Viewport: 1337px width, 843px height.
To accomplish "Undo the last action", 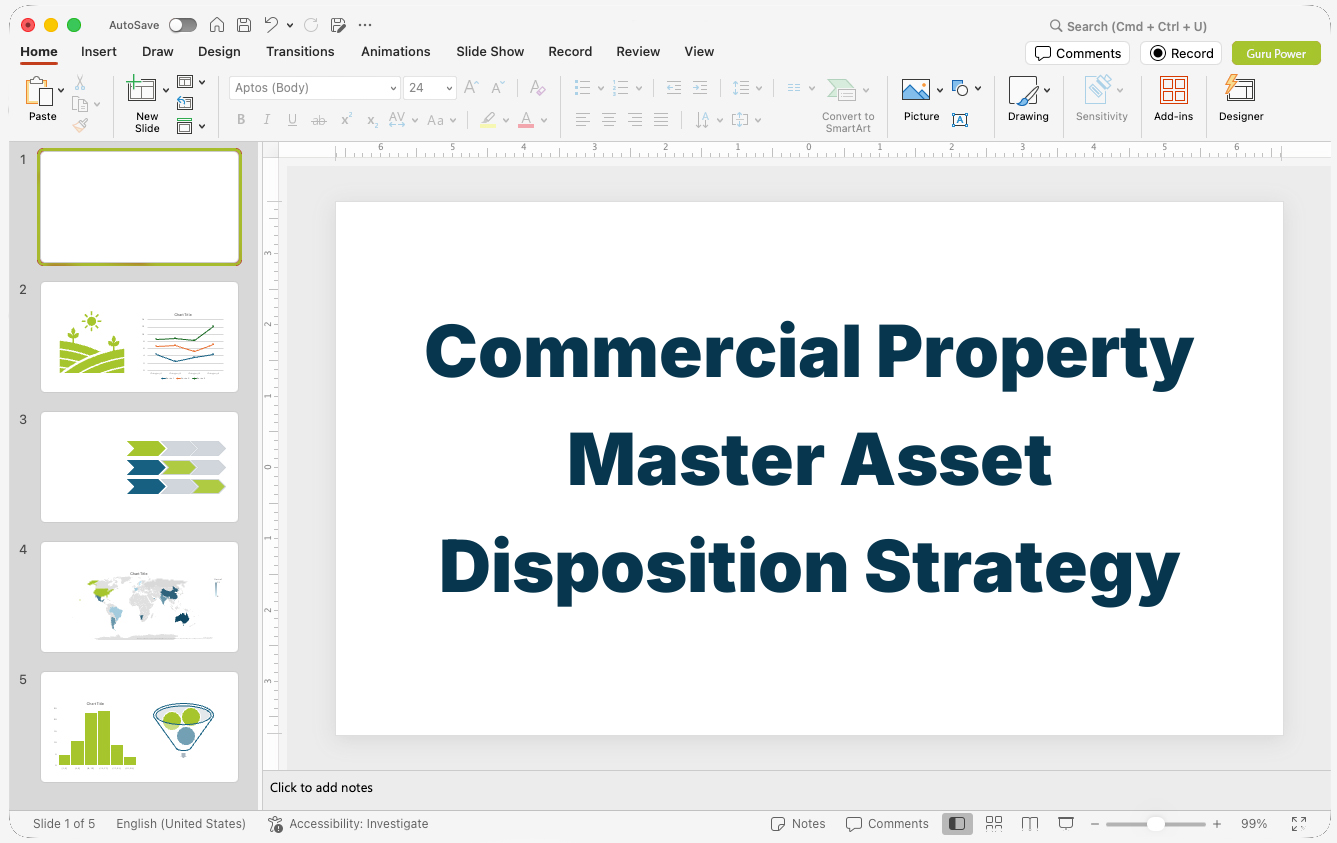I will click(271, 25).
